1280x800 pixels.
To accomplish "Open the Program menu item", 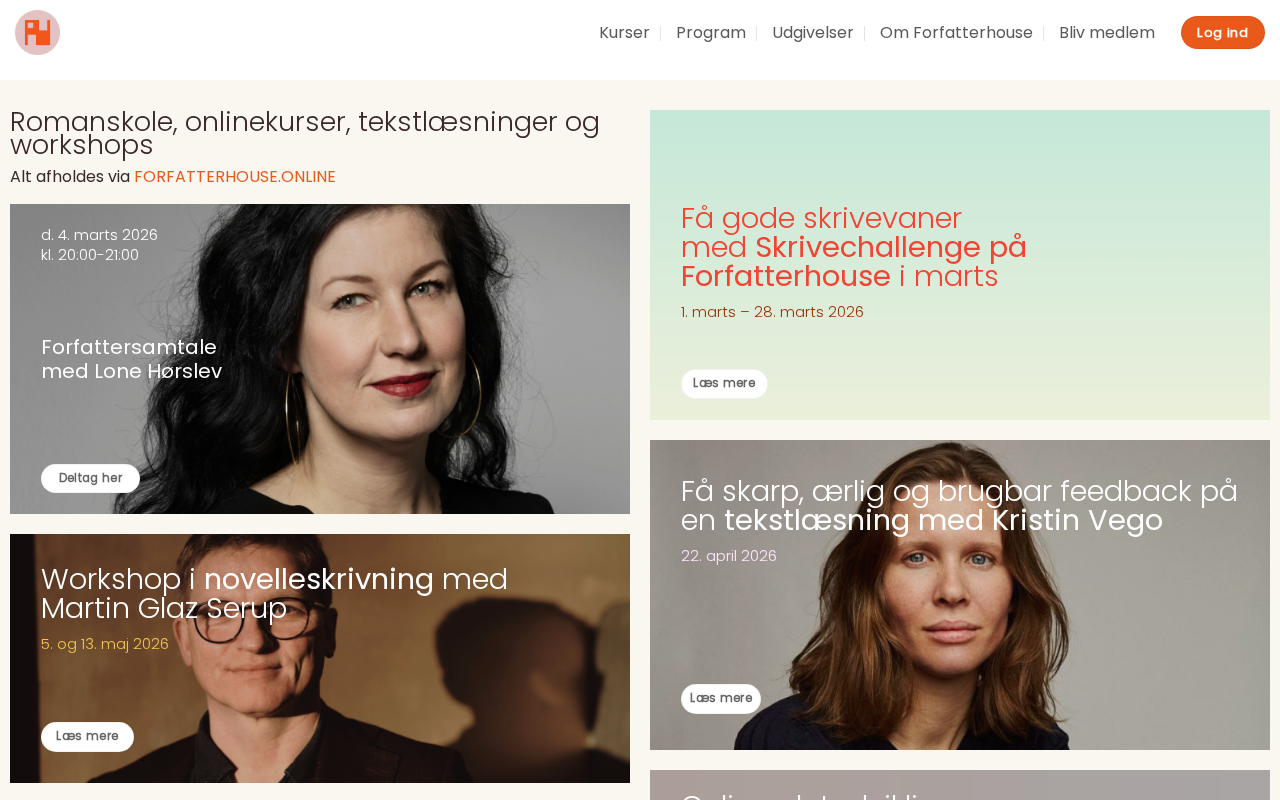I will 711,32.
